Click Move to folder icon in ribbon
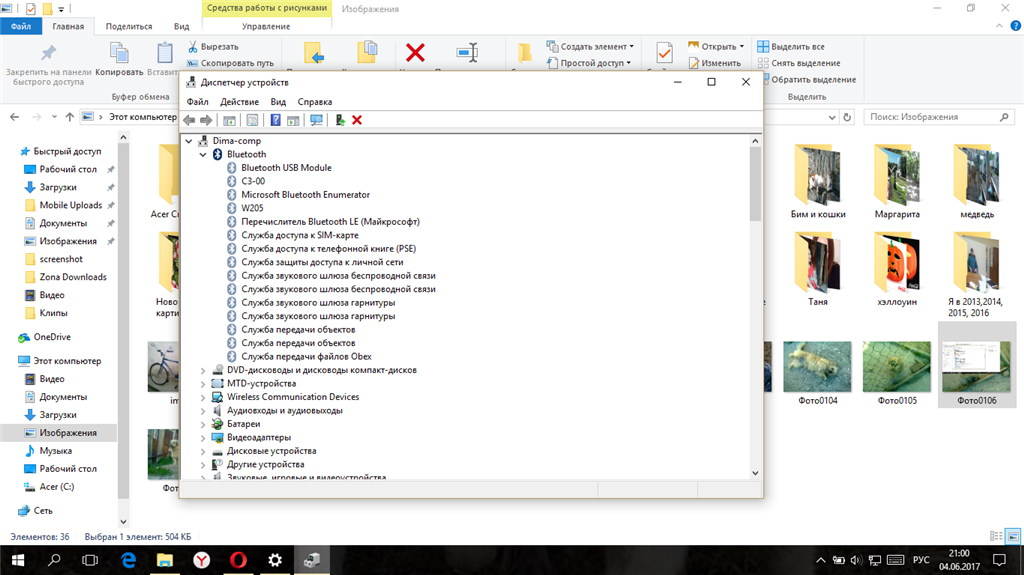 tap(314, 53)
